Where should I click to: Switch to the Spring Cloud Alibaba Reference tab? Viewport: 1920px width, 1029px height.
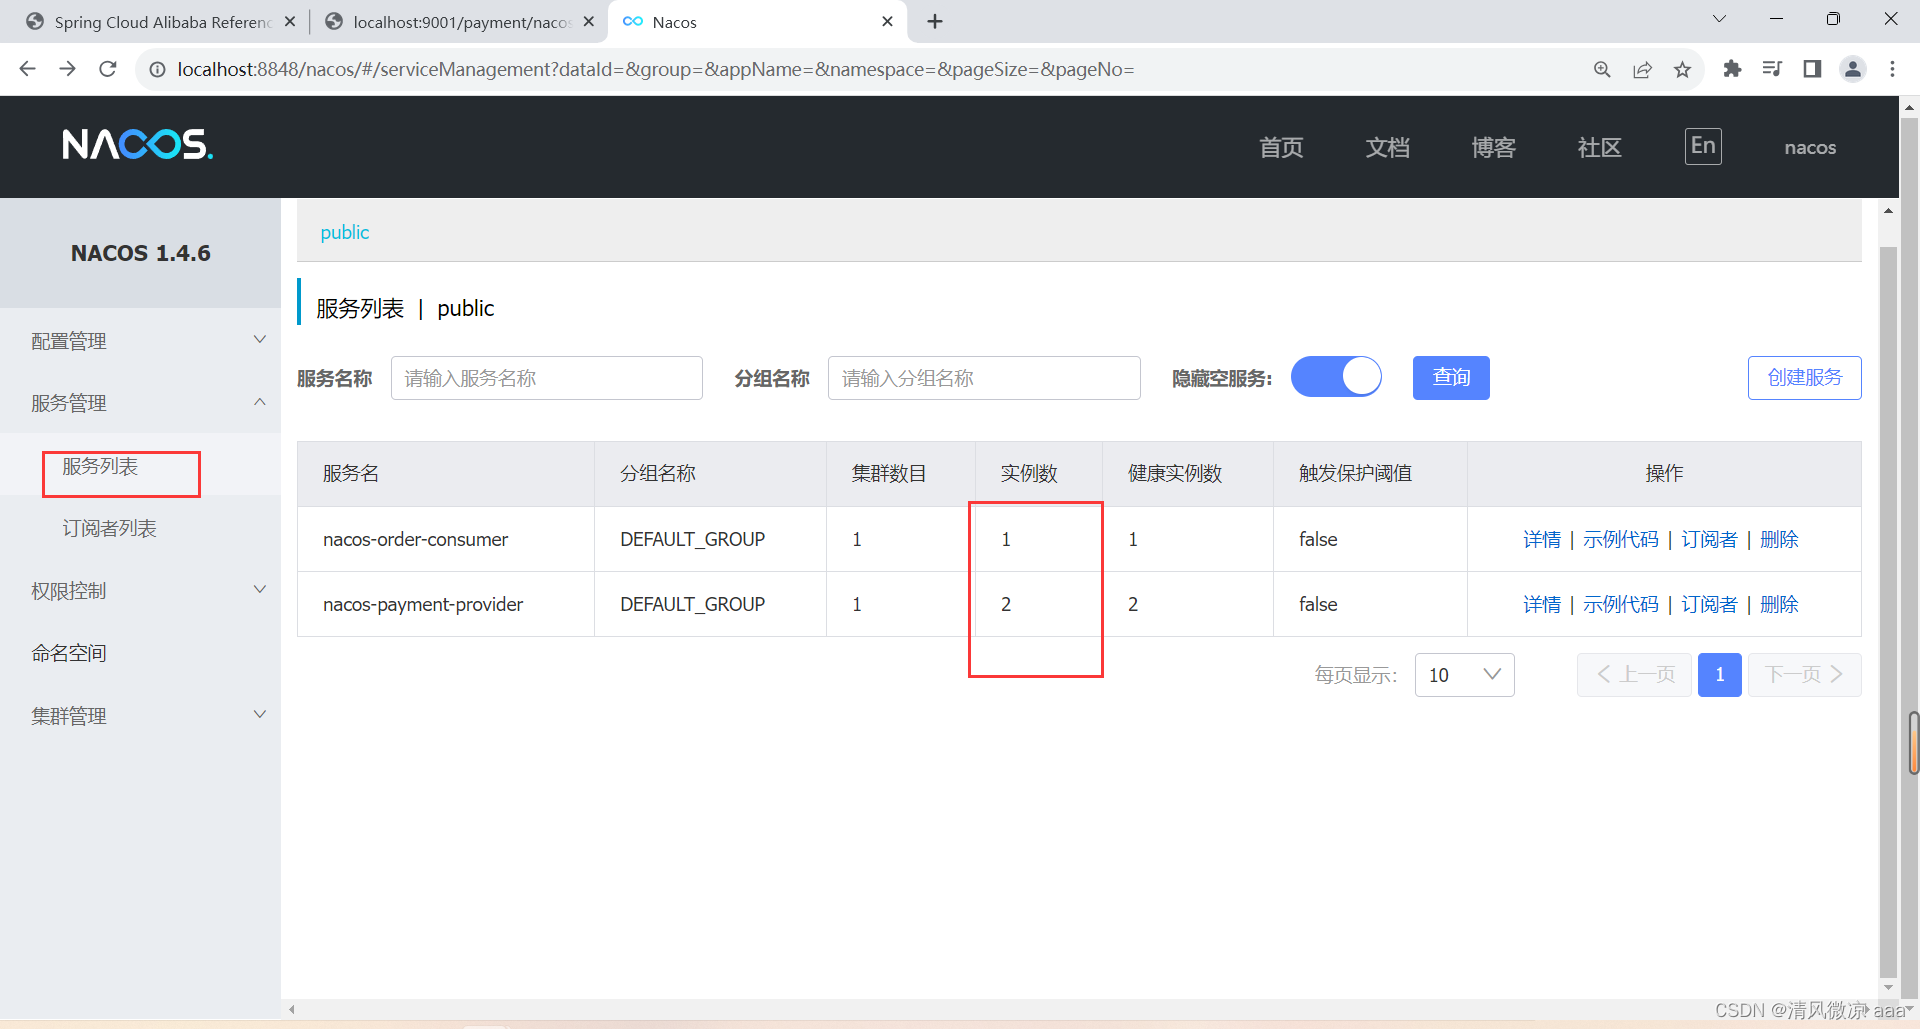160,21
